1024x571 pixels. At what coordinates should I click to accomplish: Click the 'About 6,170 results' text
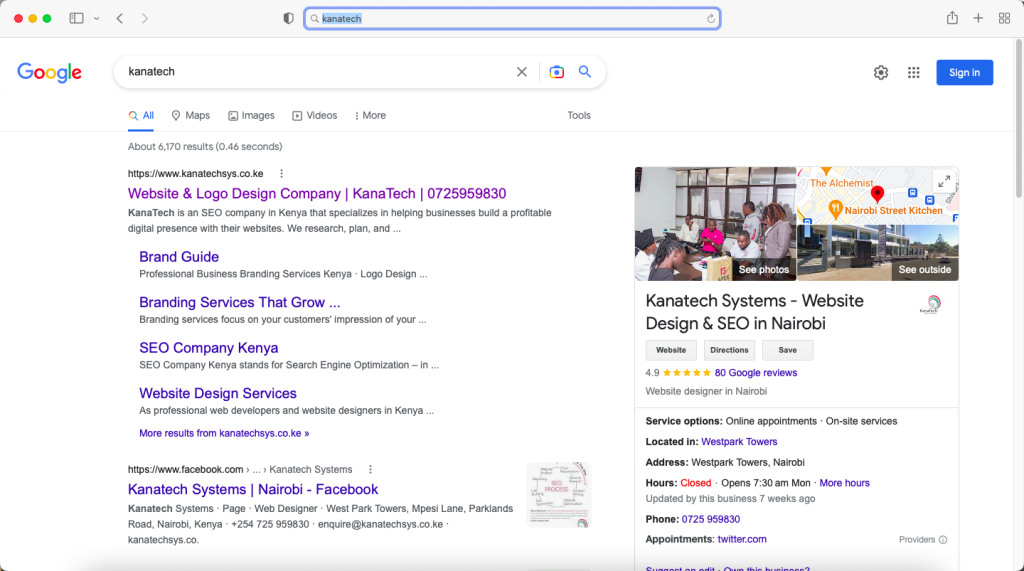point(205,147)
